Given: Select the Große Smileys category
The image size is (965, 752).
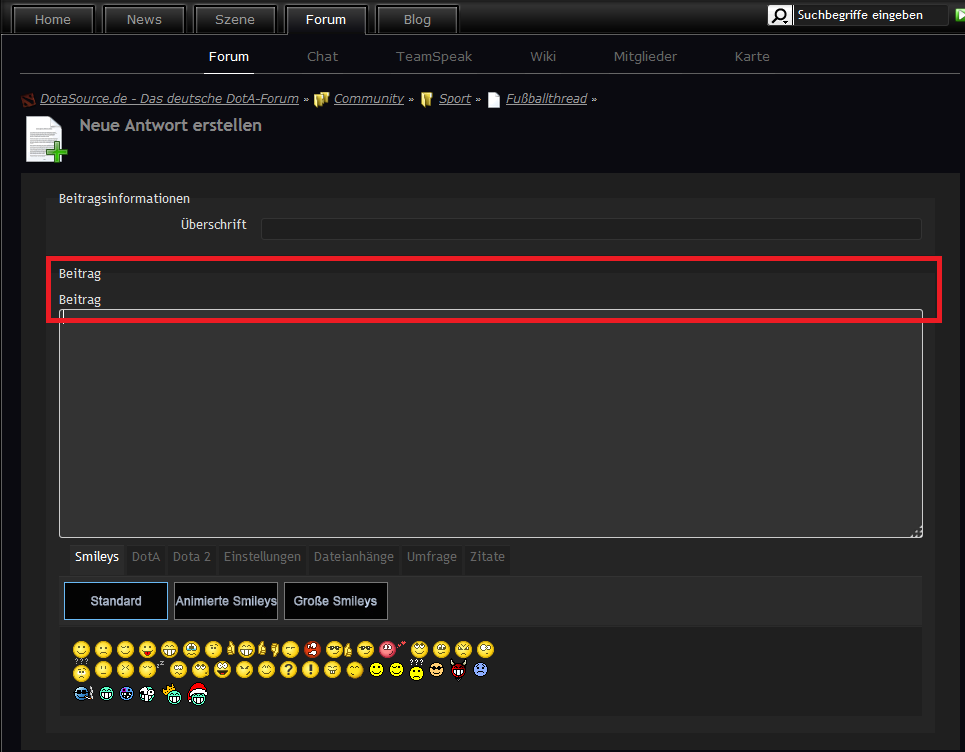Looking at the screenshot, I should pos(335,601).
